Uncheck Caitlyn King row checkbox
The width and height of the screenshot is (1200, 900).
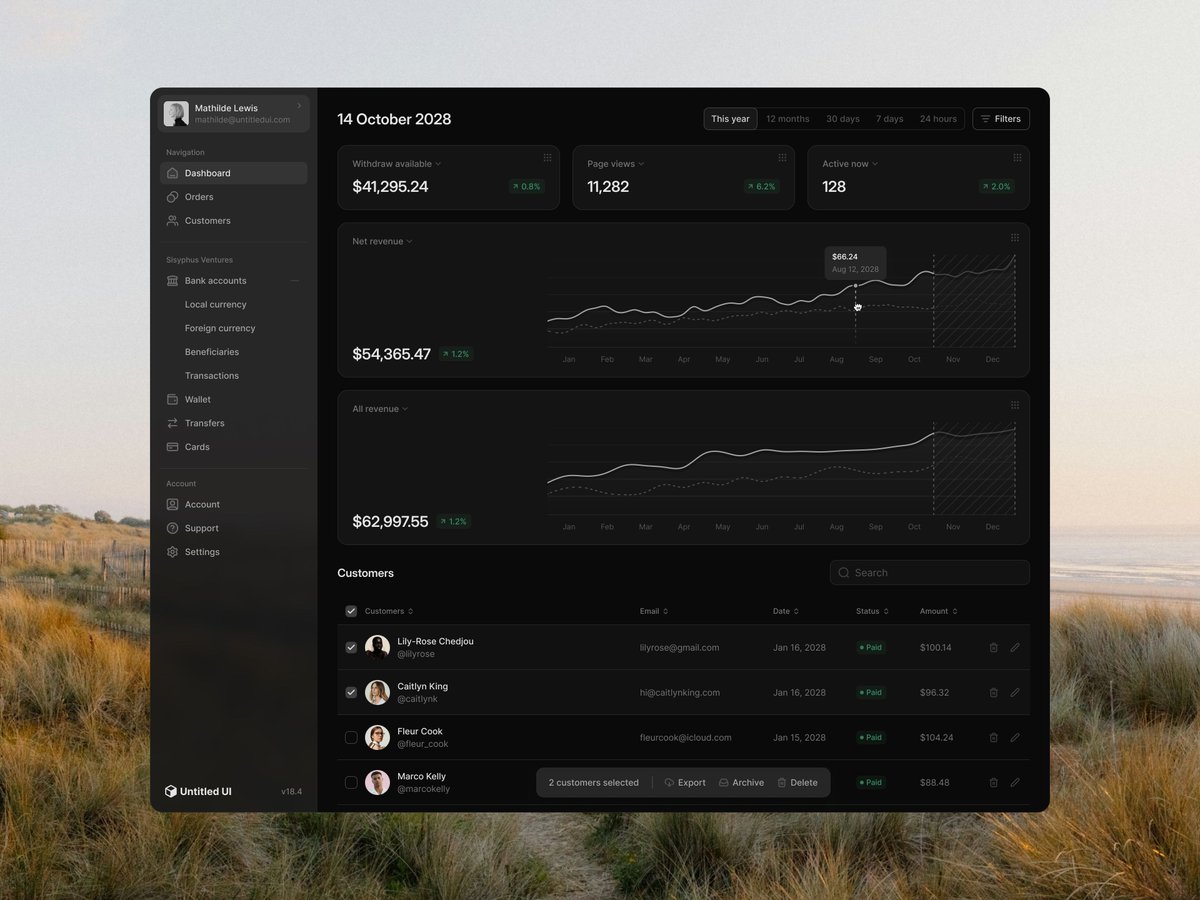351,692
